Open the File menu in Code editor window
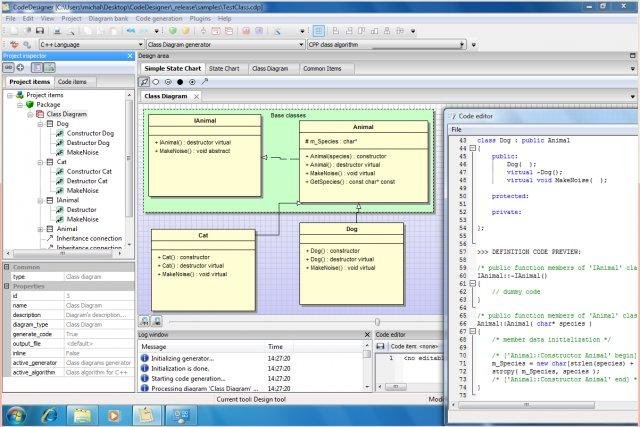Image resolution: width=640 pixels, height=427 pixels. coord(456,129)
